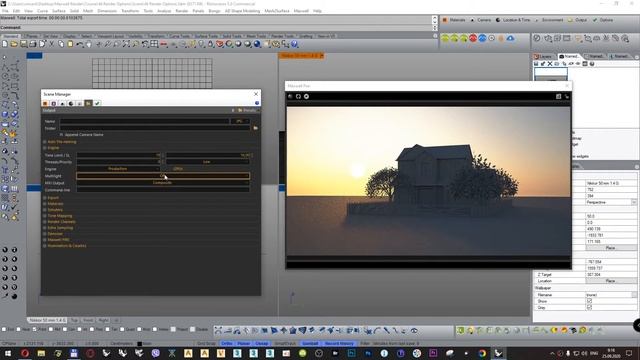The width and height of the screenshot is (640, 360).
Task: Click the Print icon in the Standard toolbar
Action: tap(33, 44)
